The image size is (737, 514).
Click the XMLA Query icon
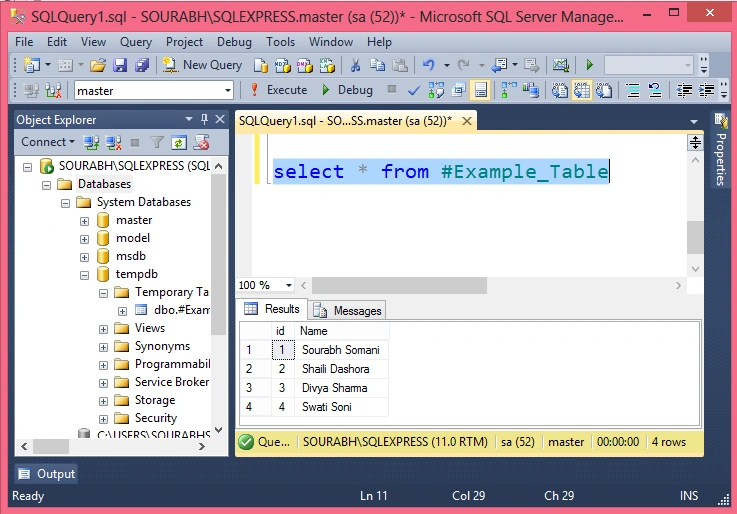click(x=327, y=65)
